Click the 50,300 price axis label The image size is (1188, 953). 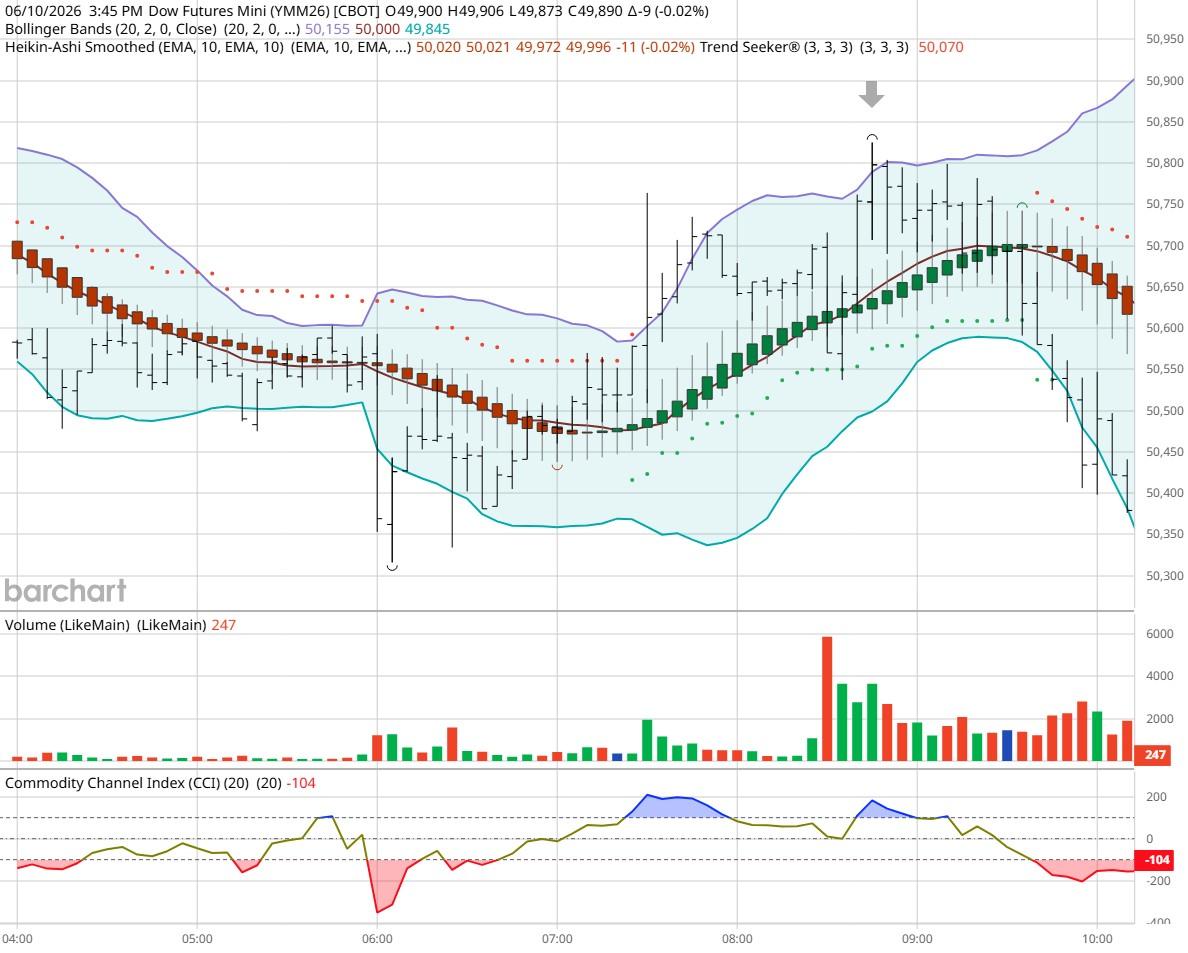(1165, 576)
